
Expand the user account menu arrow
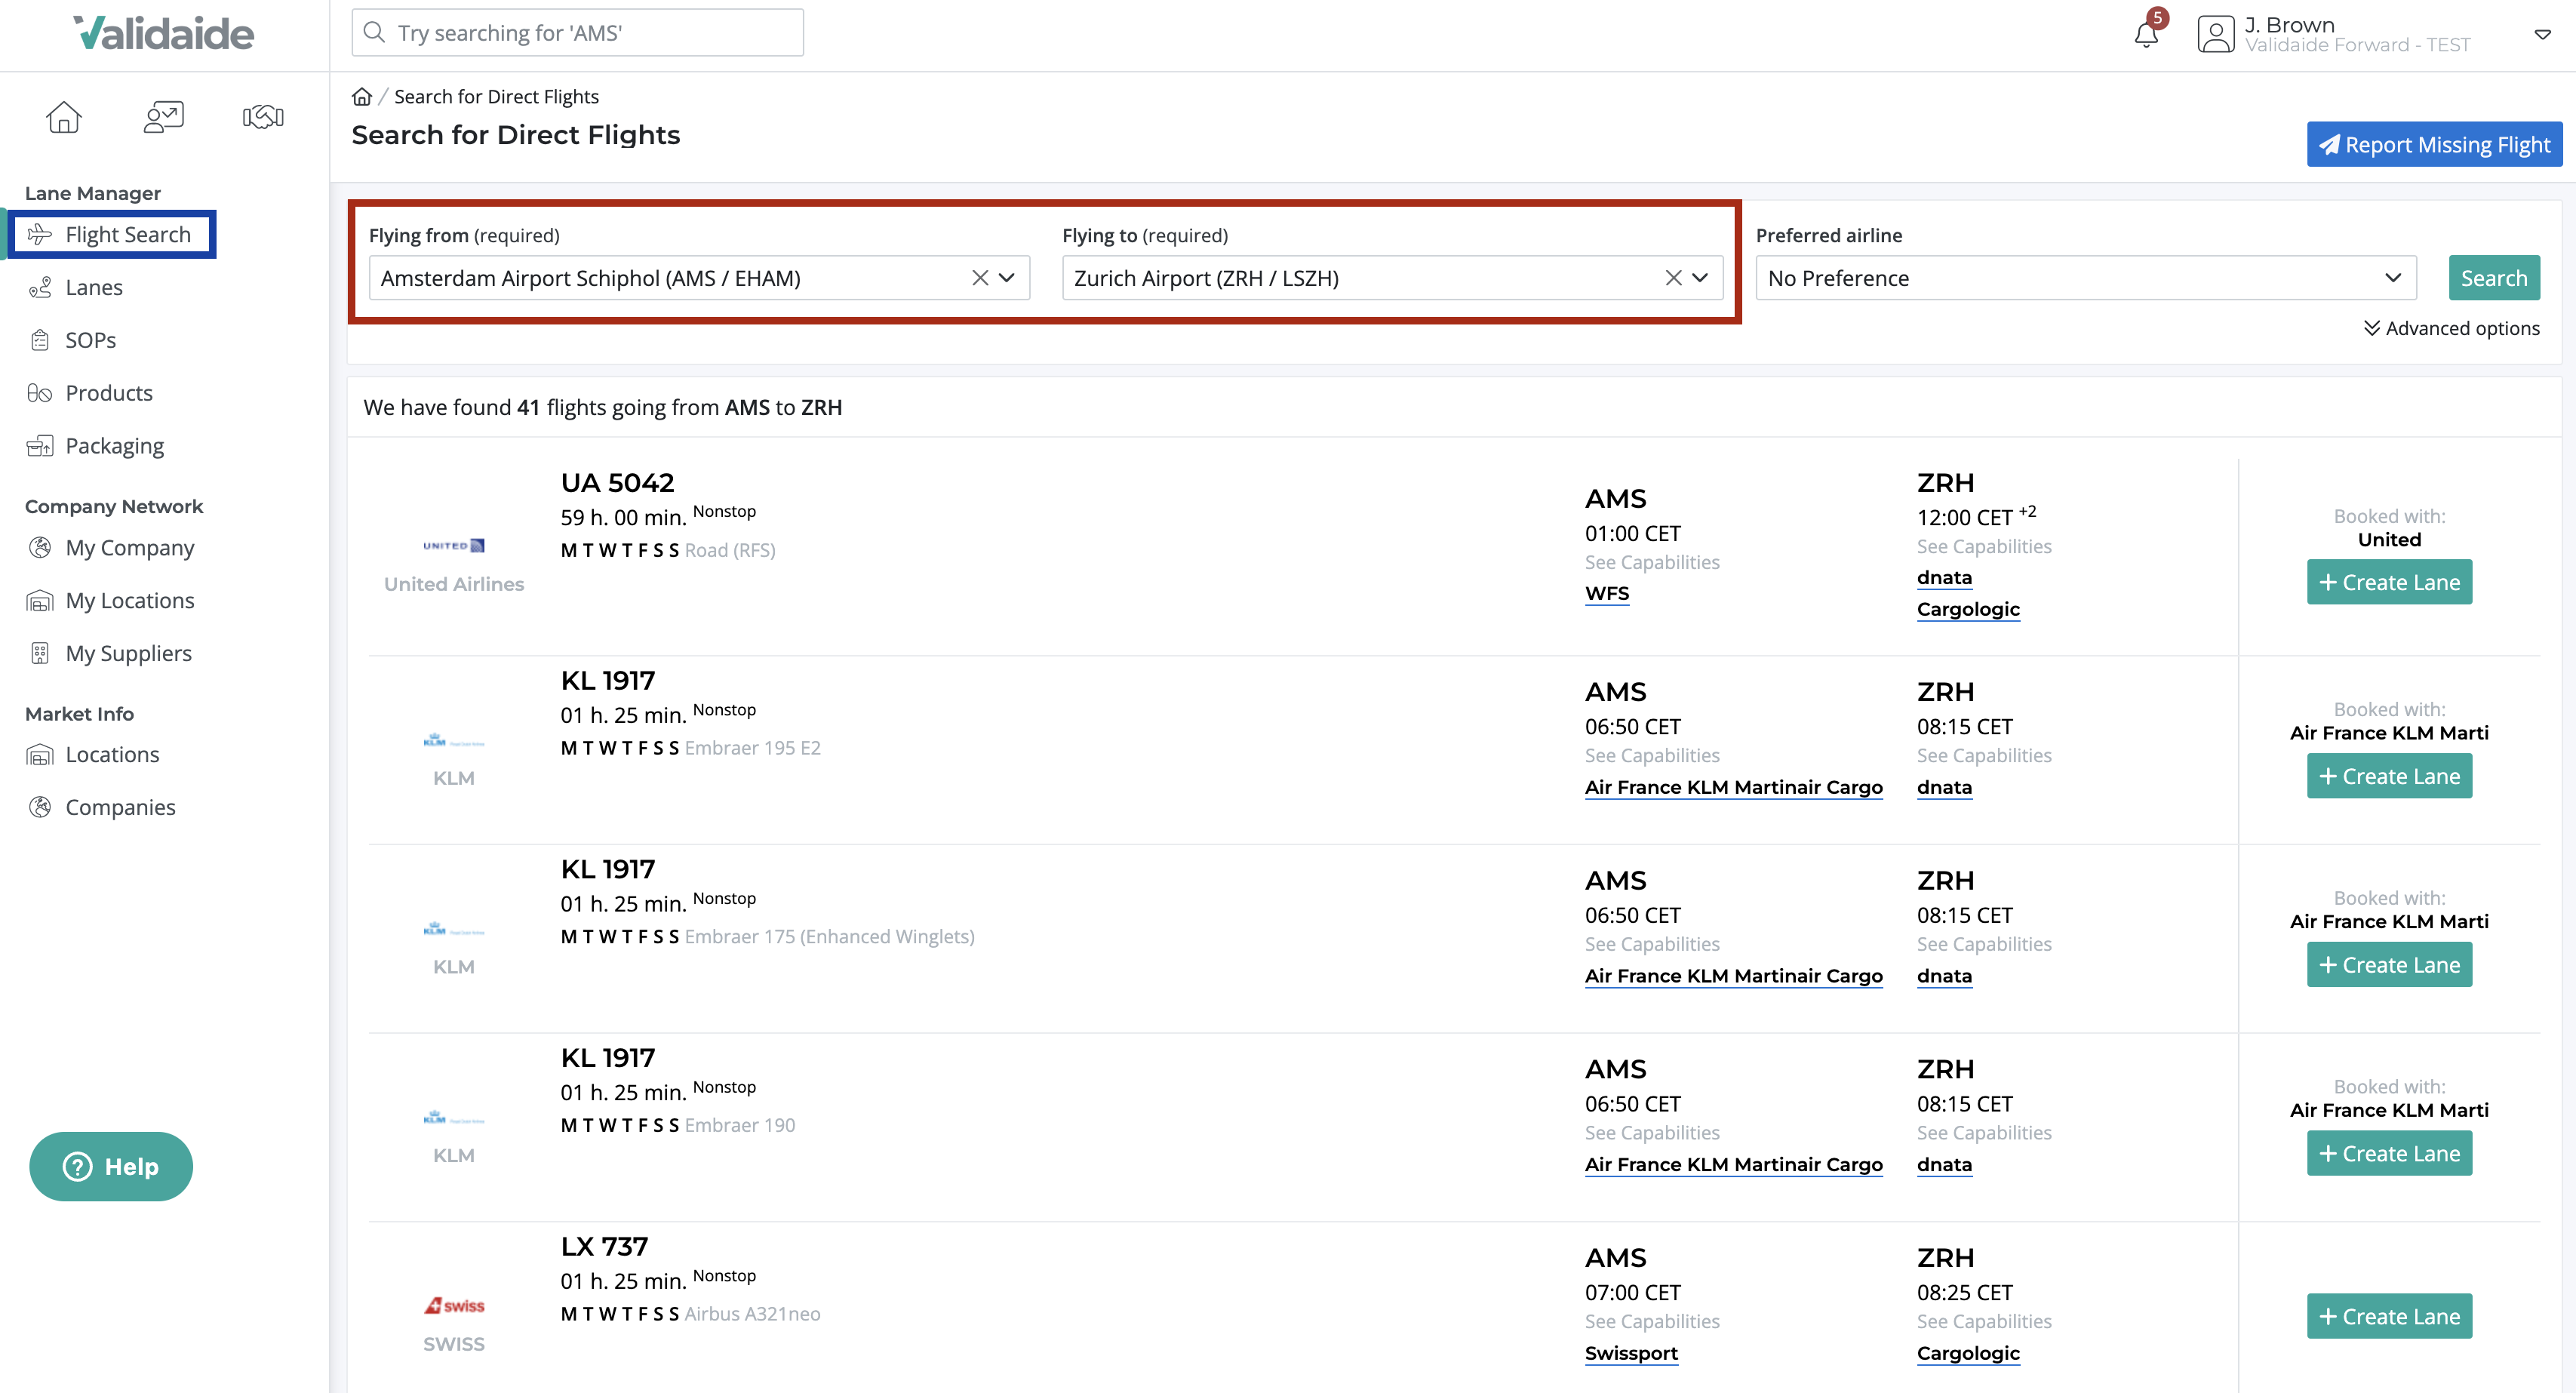coord(2542,34)
